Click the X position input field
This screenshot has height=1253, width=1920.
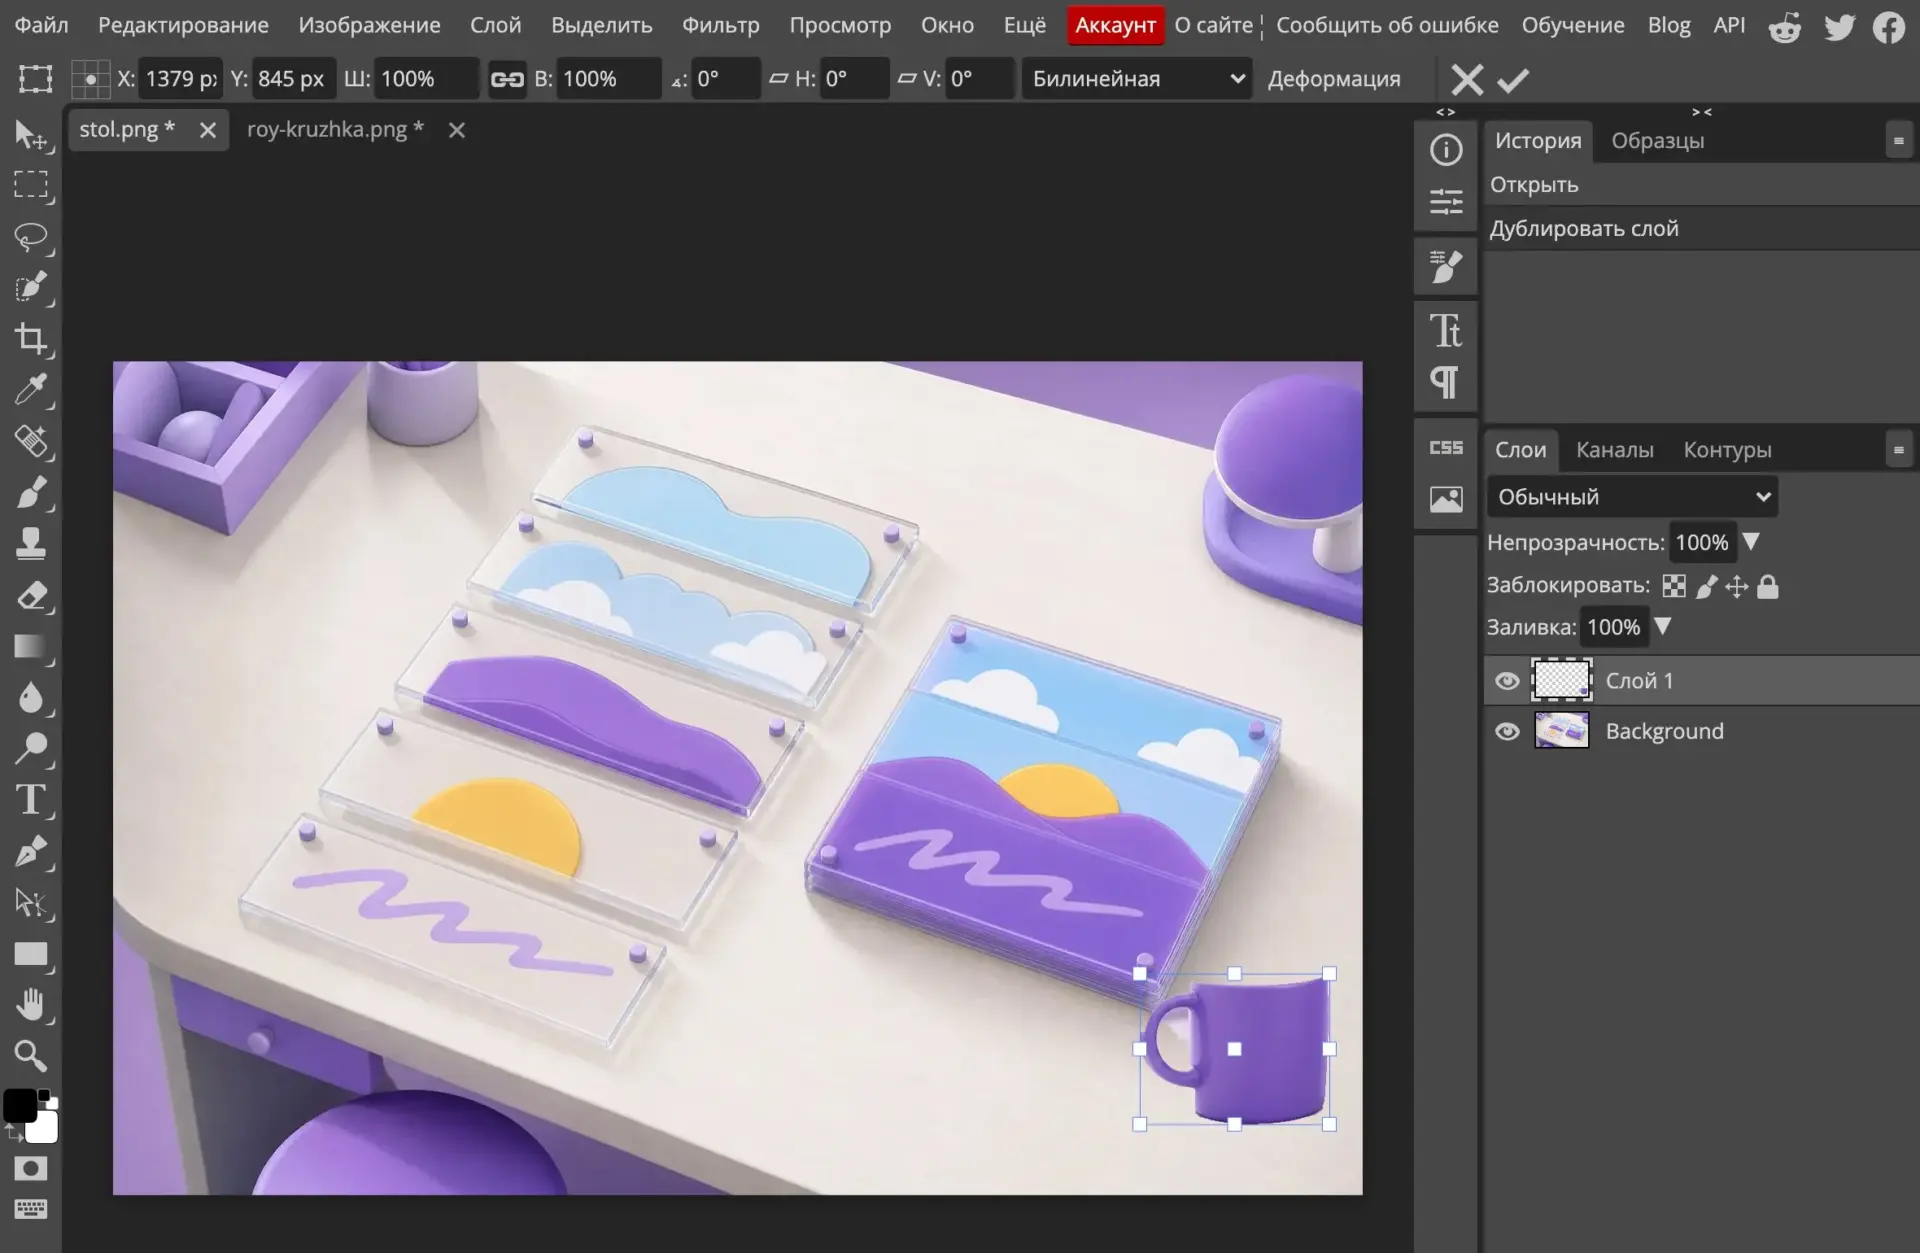(180, 79)
